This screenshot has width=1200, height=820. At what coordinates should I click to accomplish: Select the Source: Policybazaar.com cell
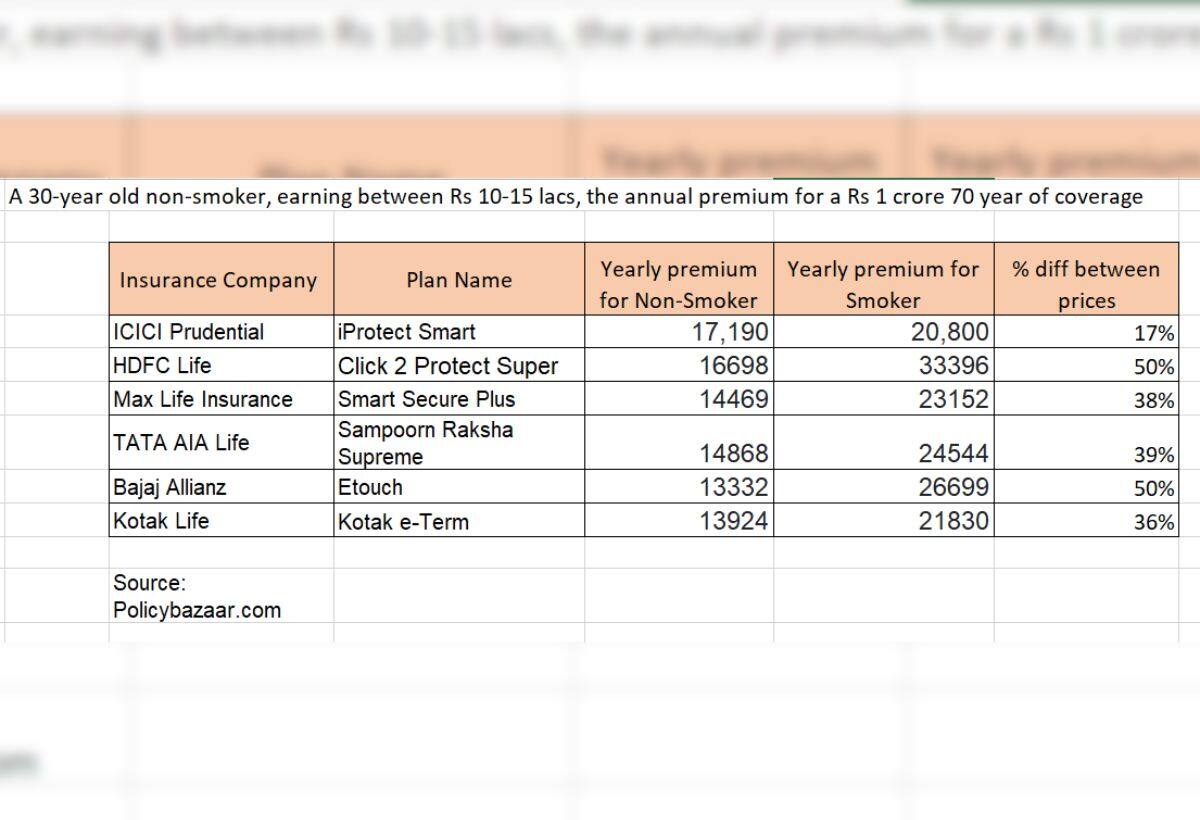[x=221, y=596]
